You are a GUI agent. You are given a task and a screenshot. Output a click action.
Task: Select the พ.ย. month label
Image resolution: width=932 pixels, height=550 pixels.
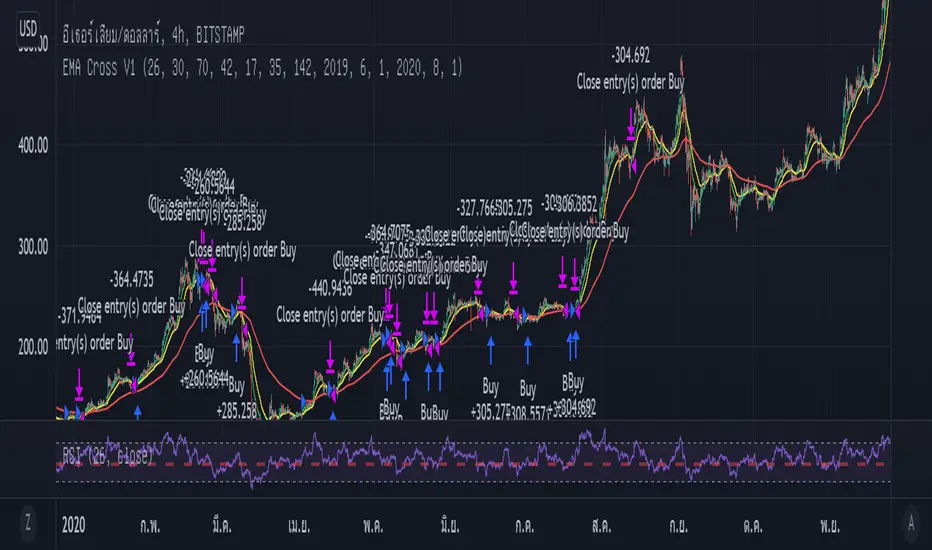click(830, 525)
